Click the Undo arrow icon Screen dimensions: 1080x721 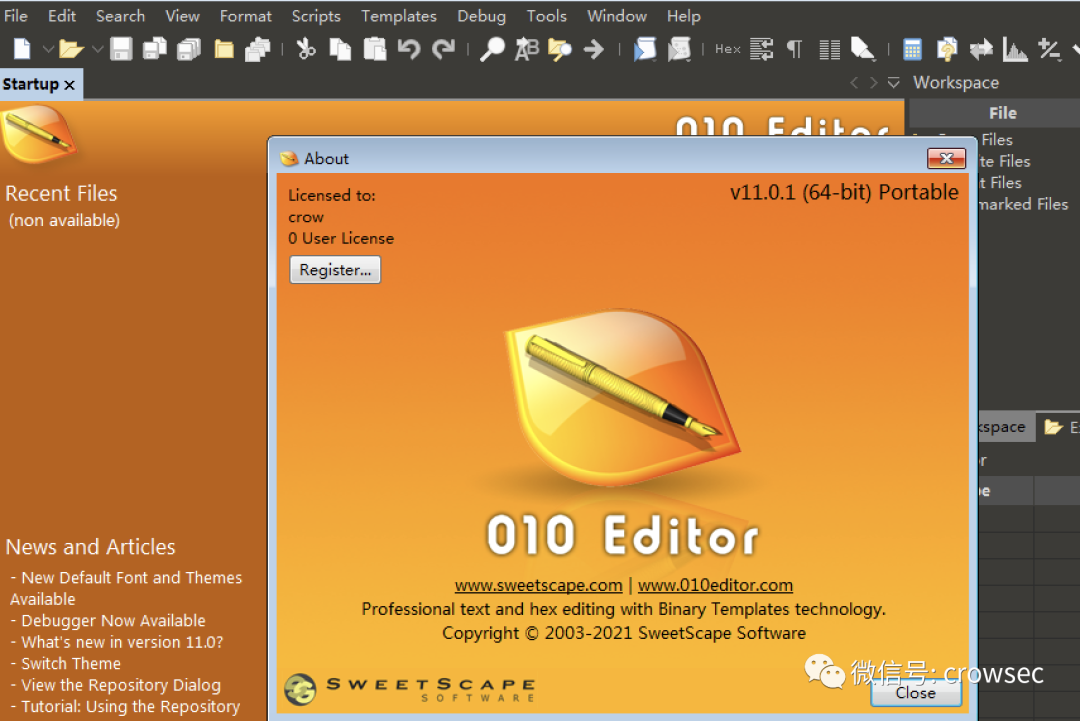409,49
